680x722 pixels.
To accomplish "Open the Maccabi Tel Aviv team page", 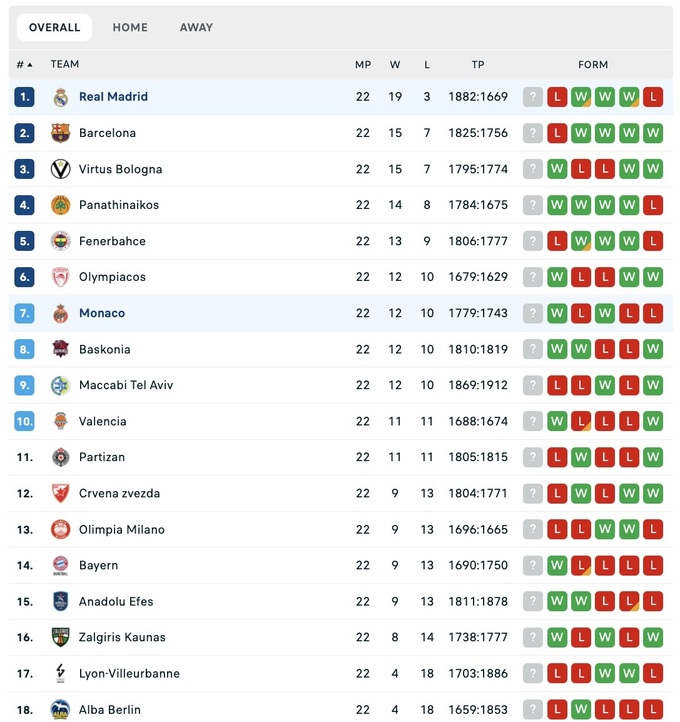I will coord(126,385).
